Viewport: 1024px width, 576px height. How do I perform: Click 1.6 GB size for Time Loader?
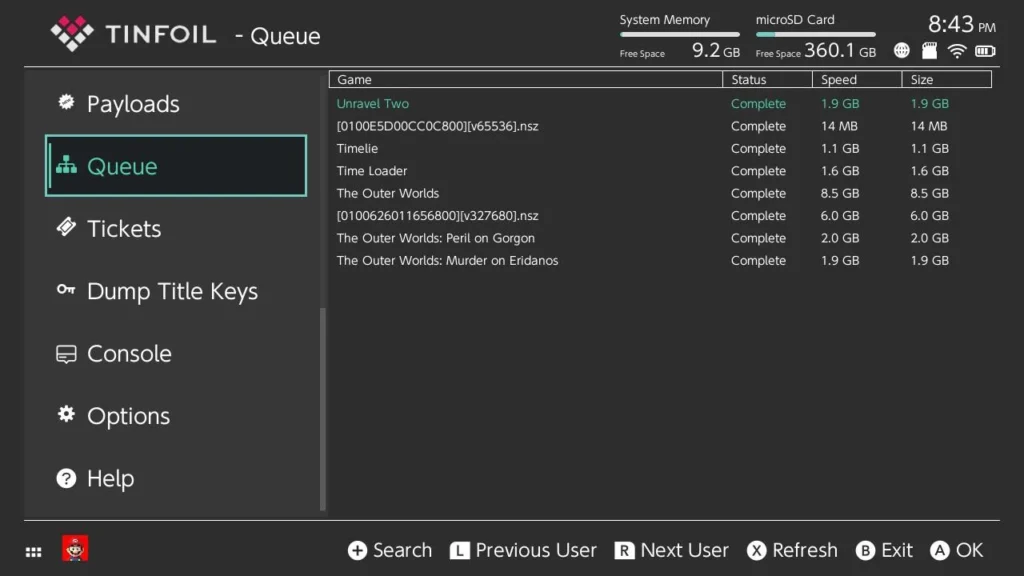(x=929, y=170)
